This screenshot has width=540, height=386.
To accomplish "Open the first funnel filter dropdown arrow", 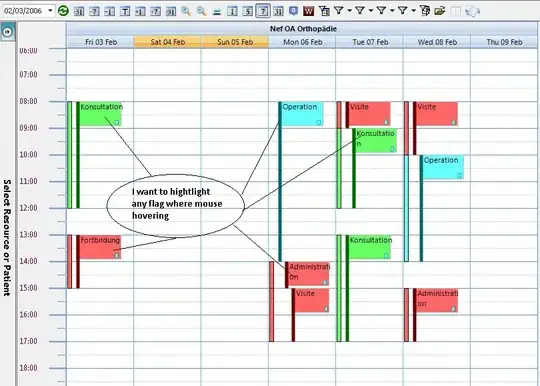I will tap(350, 11).
